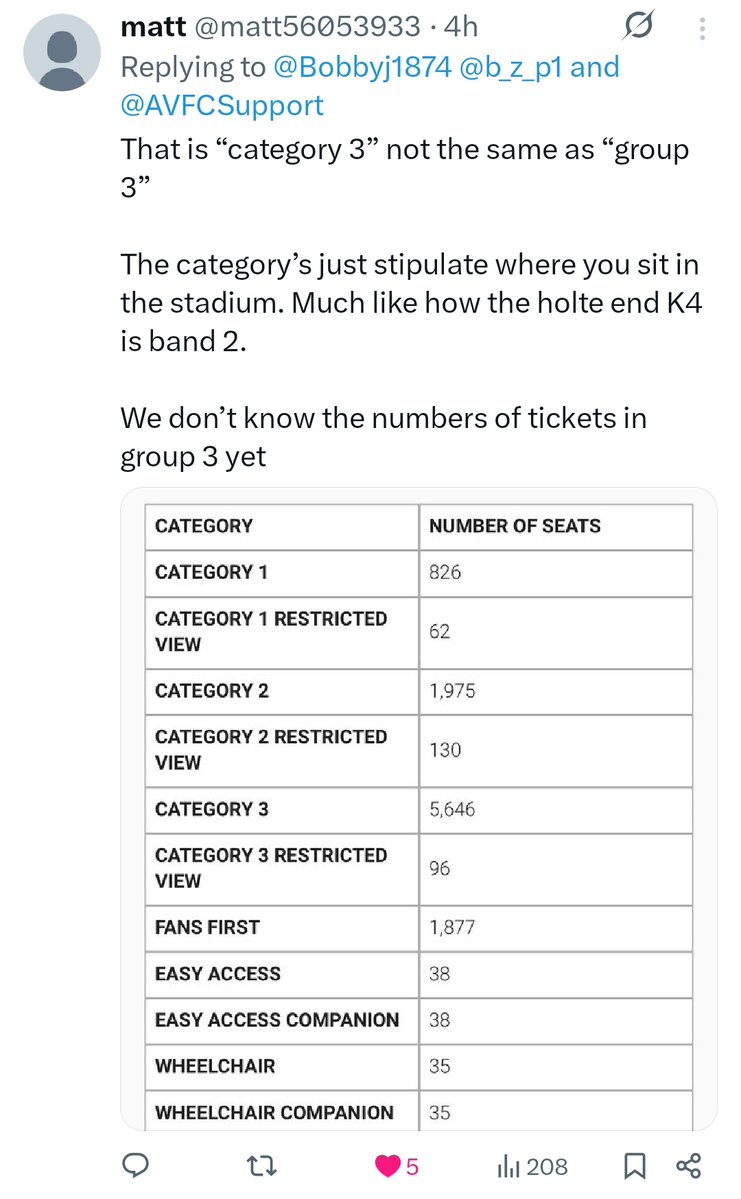Visit the @b_z_p1 profile link

[511, 67]
